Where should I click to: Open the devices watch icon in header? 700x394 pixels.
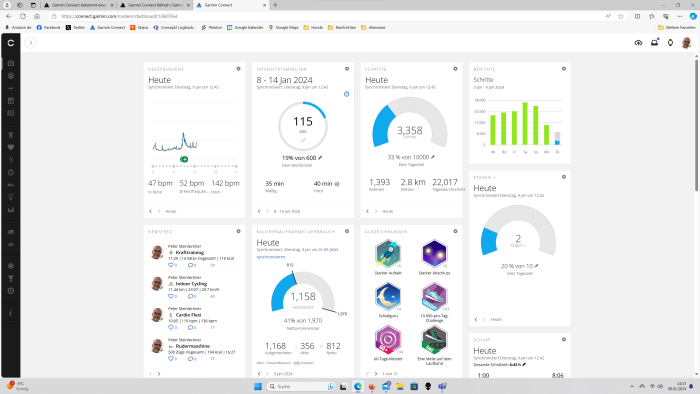[670, 43]
